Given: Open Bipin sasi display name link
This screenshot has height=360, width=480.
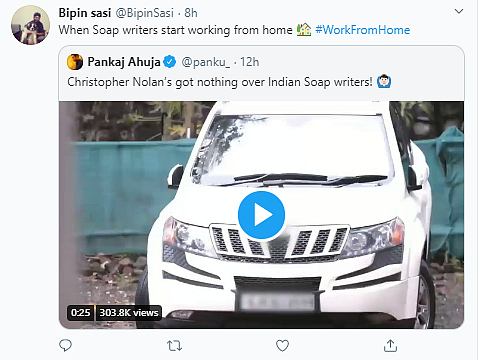Looking at the screenshot, I should pyautogui.click(x=85, y=13).
